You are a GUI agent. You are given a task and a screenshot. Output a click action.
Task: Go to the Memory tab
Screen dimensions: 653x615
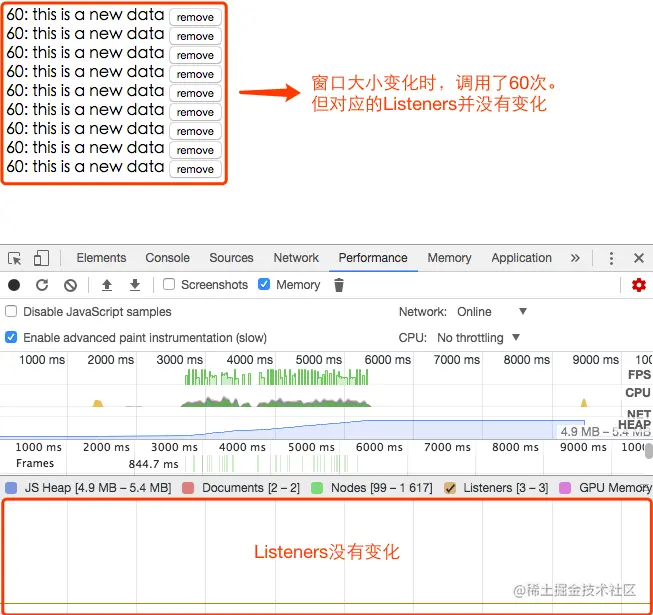(x=449, y=258)
